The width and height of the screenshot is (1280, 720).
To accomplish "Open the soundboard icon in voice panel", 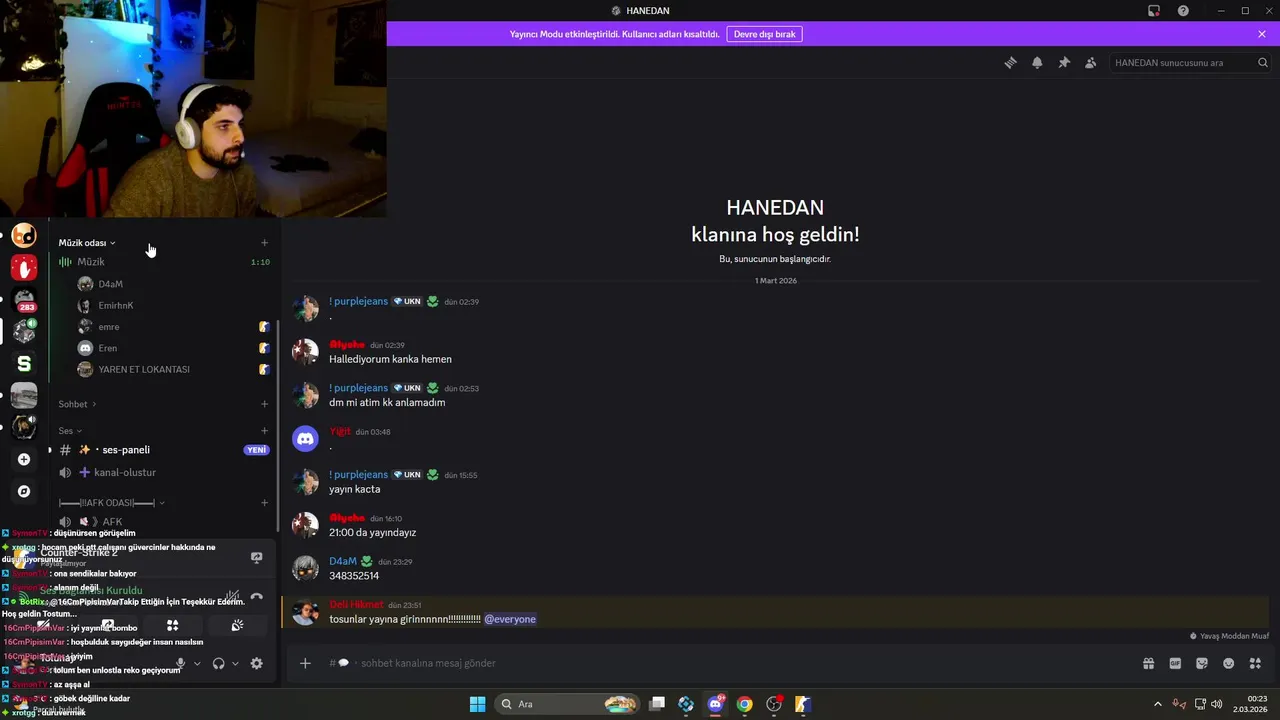I will pos(237,625).
